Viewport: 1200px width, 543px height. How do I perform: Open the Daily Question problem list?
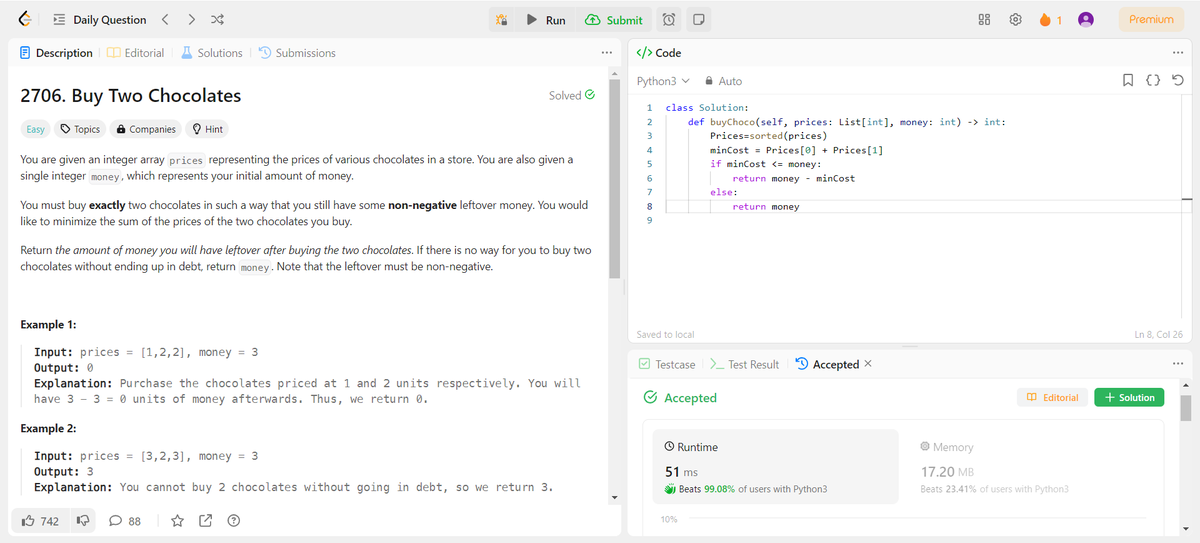point(100,20)
